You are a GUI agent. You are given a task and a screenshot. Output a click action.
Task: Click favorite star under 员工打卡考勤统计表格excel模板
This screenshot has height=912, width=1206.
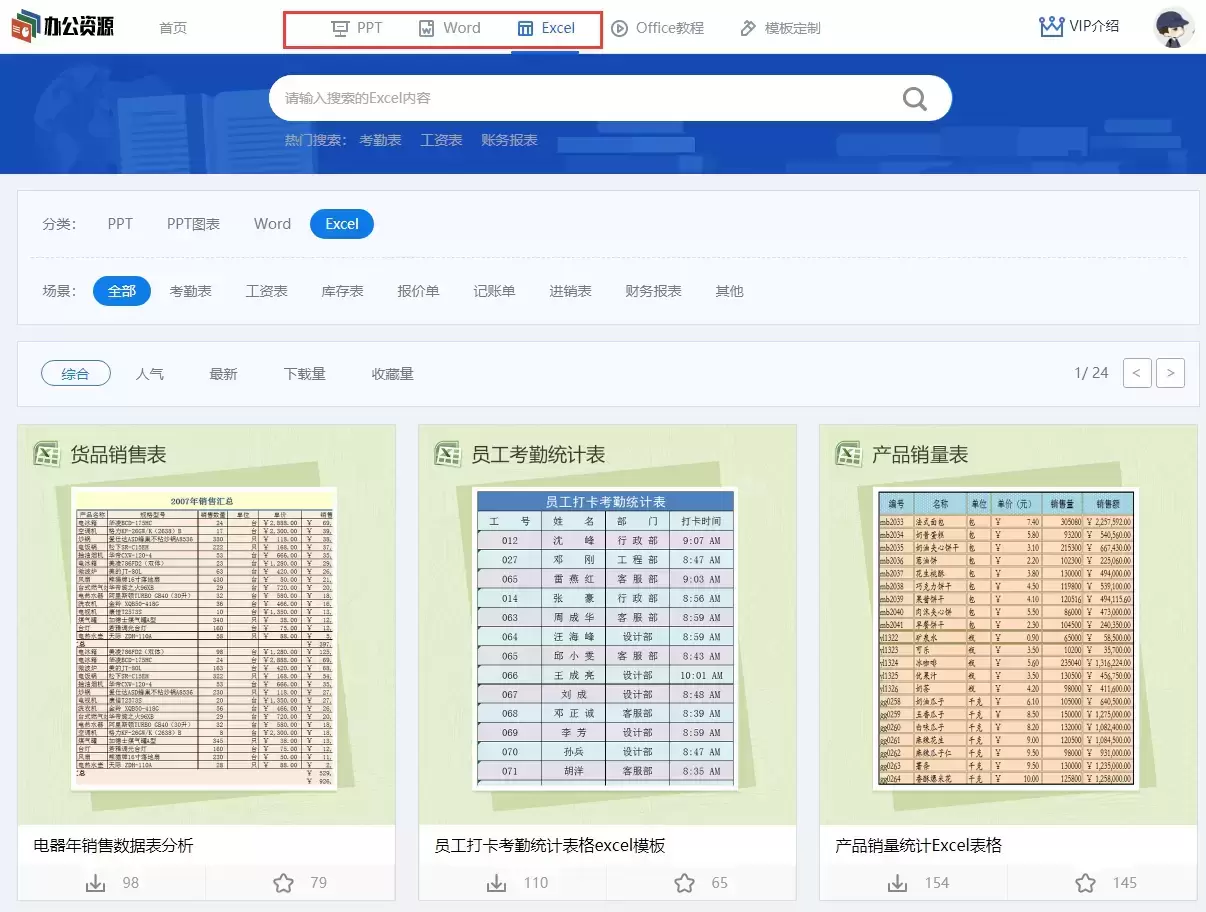(x=684, y=883)
